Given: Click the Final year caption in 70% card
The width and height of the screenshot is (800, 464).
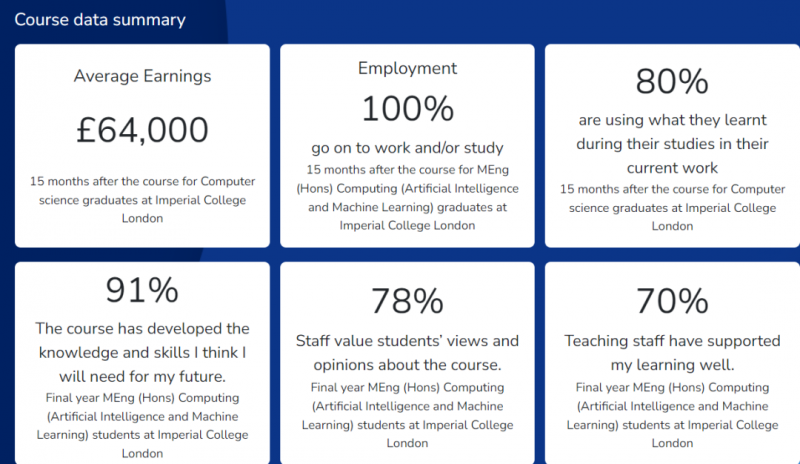Looking at the screenshot, I should [x=672, y=415].
